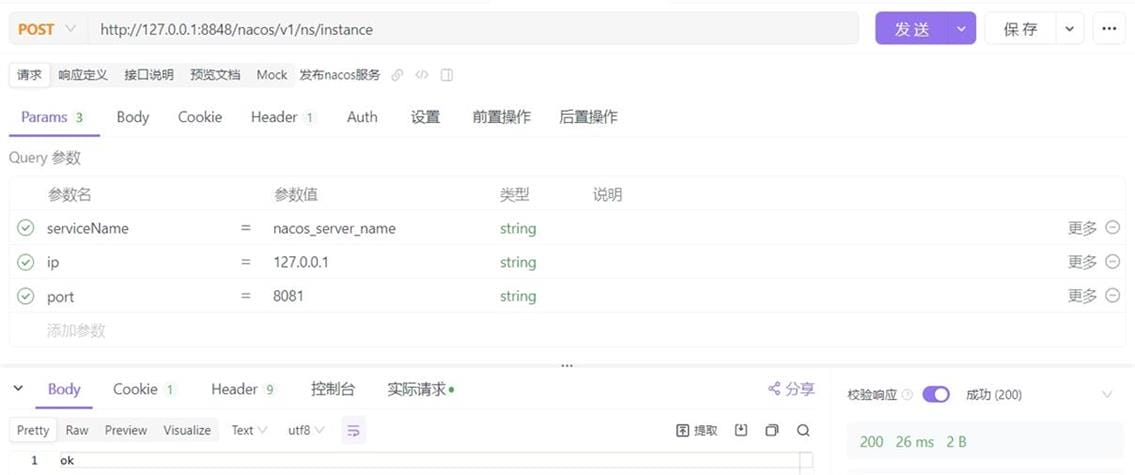The height and width of the screenshot is (475, 1135).
Task: Click the 保存 save button
Action: 1020,29
